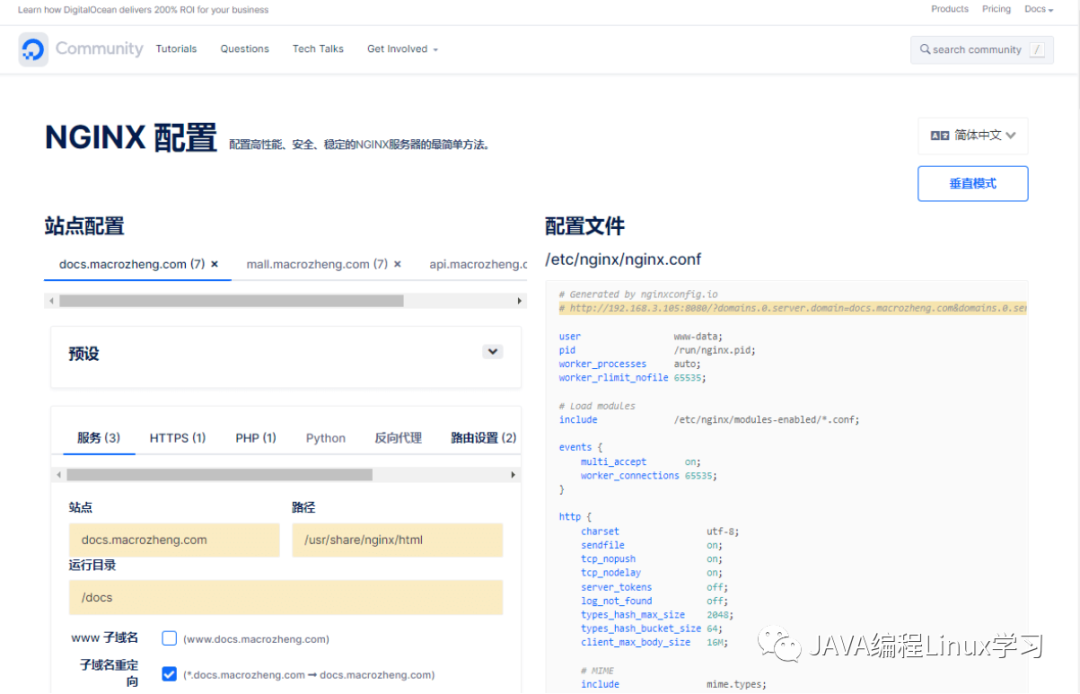
Task: Switch to the mall.macrozheng.com (7) tab
Action: click(317, 264)
